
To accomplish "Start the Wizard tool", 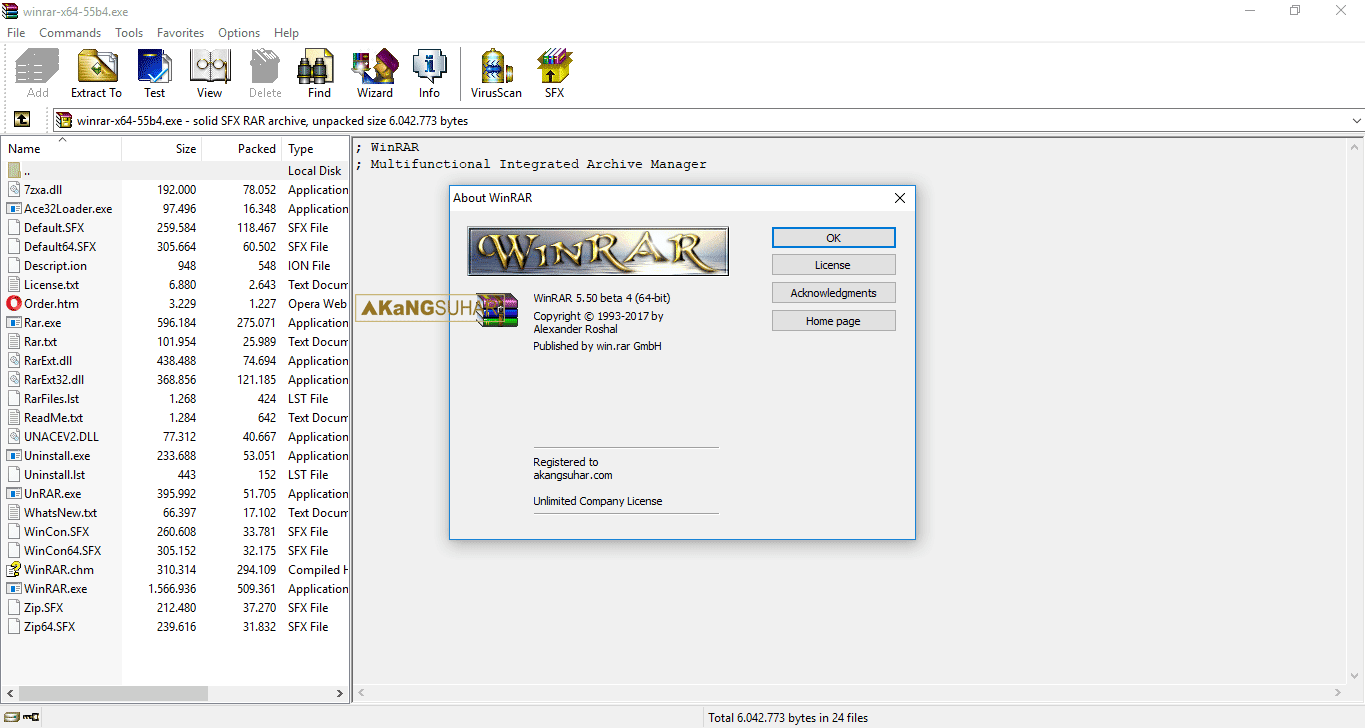I will pyautogui.click(x=375, y=73).
